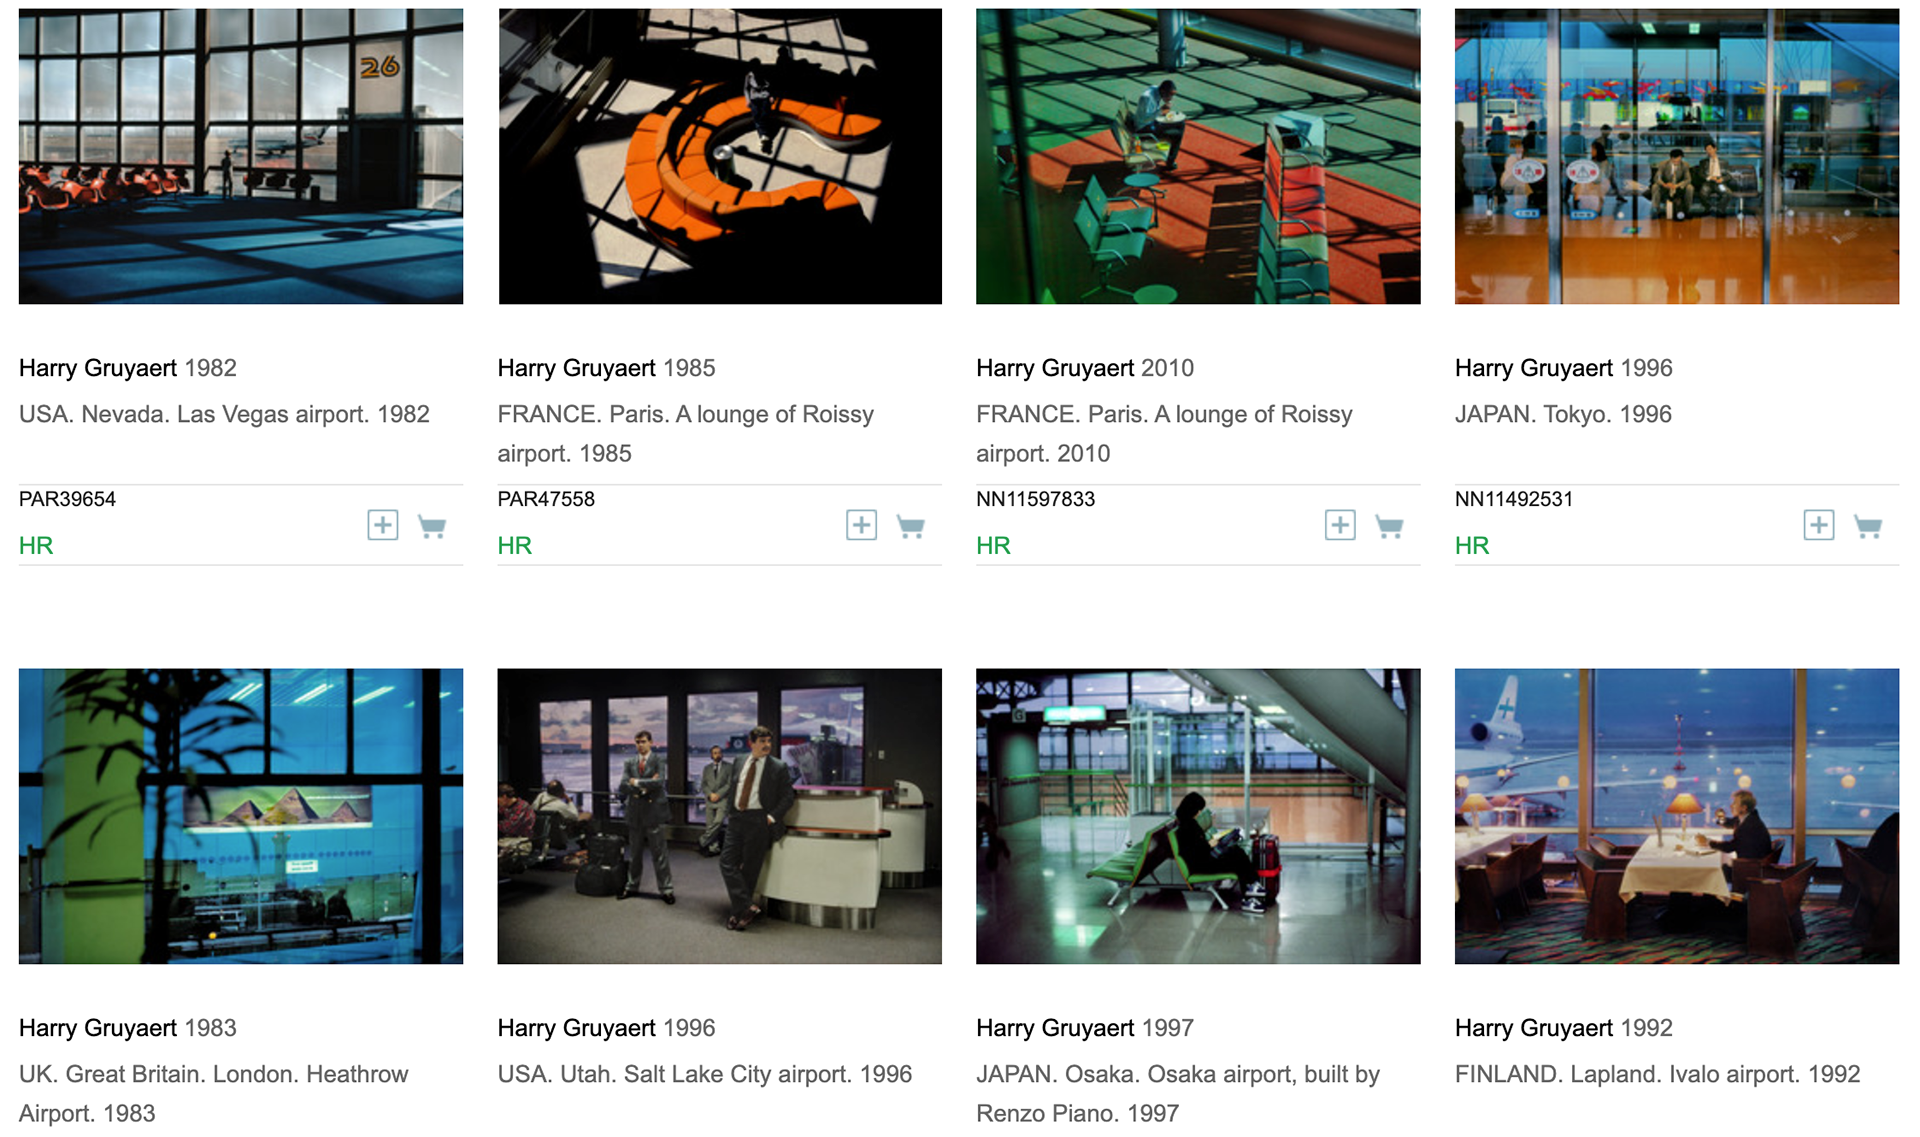Open Salt Lake City airport 1996 thumbnail
This screenshot has height=1137, width=1920.
(720, 816)
